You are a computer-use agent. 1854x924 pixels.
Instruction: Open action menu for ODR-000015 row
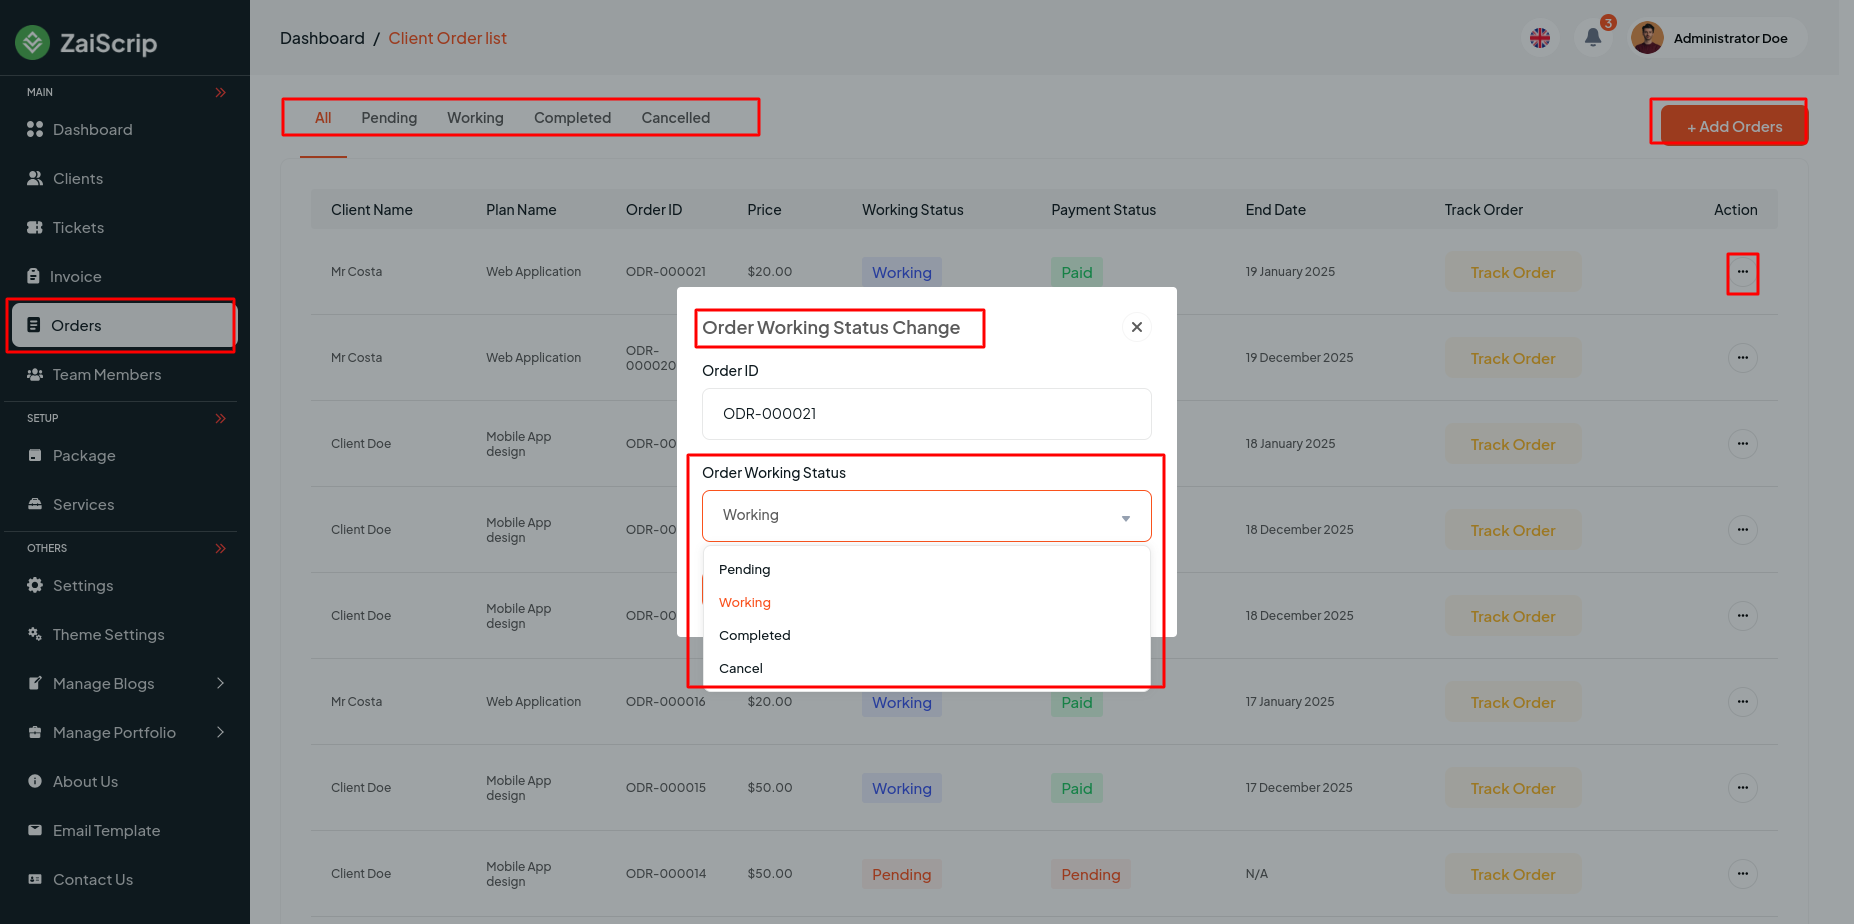1743,788
